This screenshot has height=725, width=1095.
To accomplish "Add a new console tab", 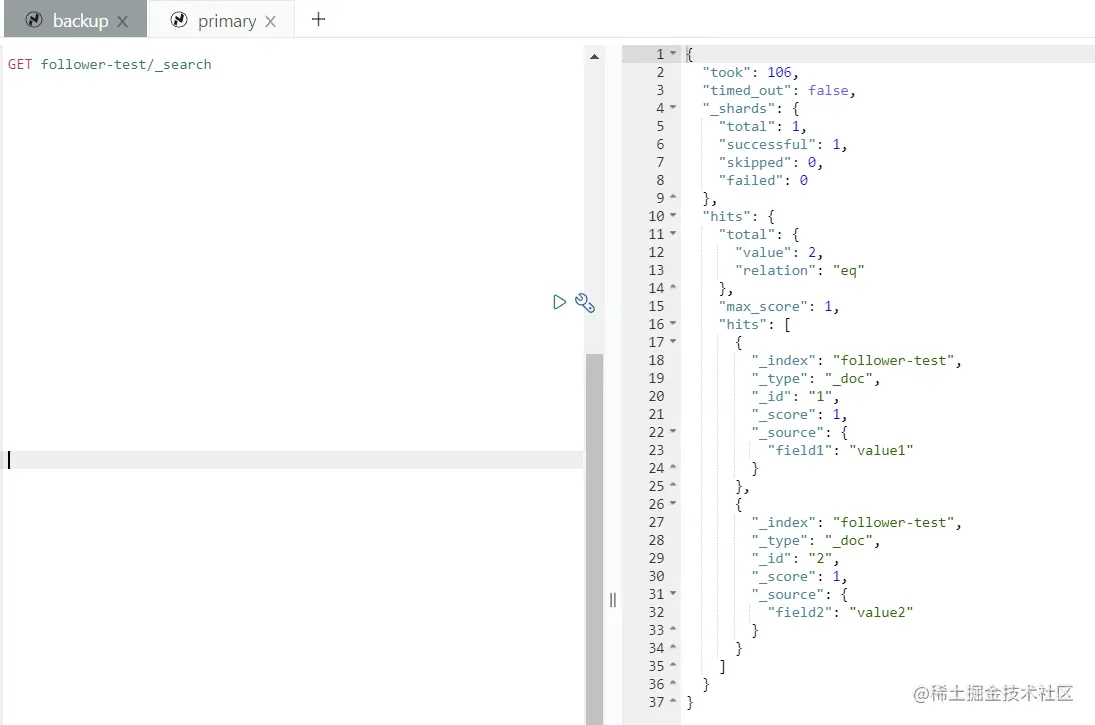I will 318,19.
